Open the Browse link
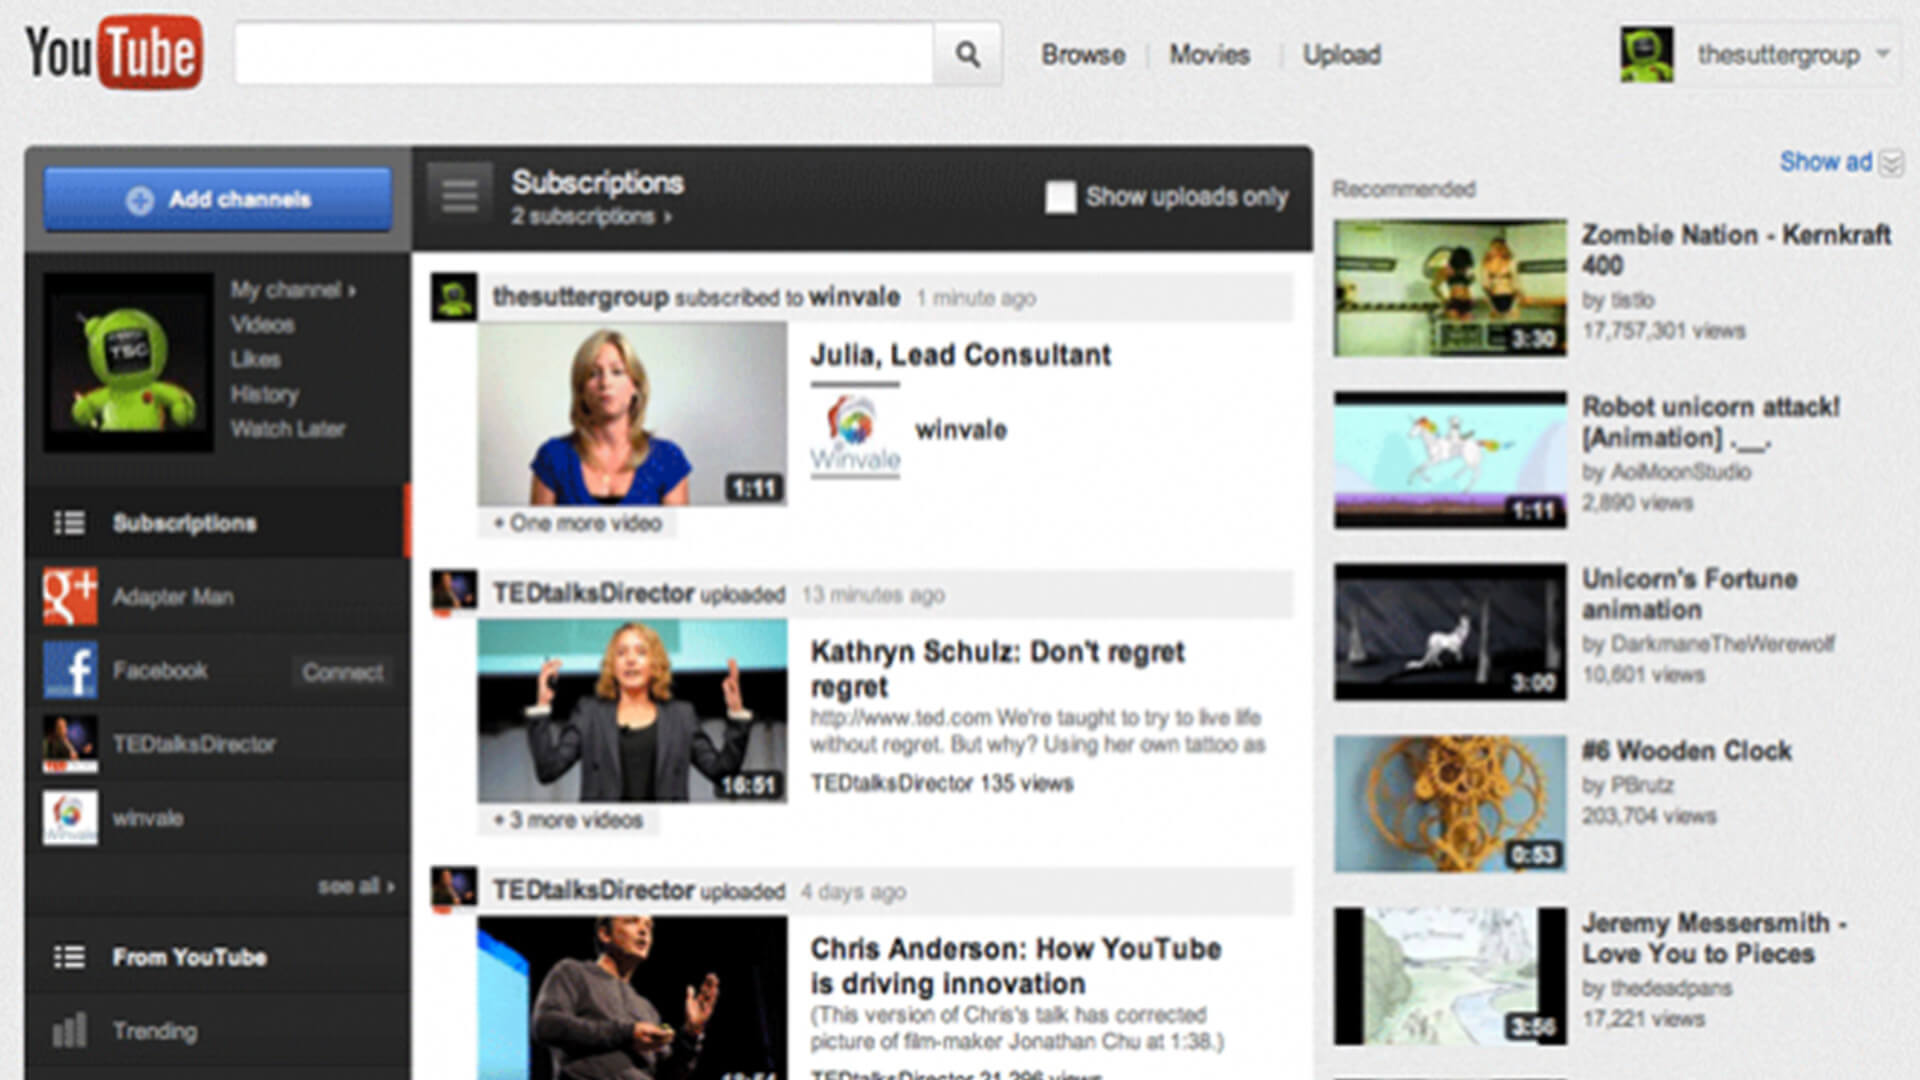Image resolution: width=1920 pixels, height=1080 pixels. pyautogui.click(x=1083, y=55)
